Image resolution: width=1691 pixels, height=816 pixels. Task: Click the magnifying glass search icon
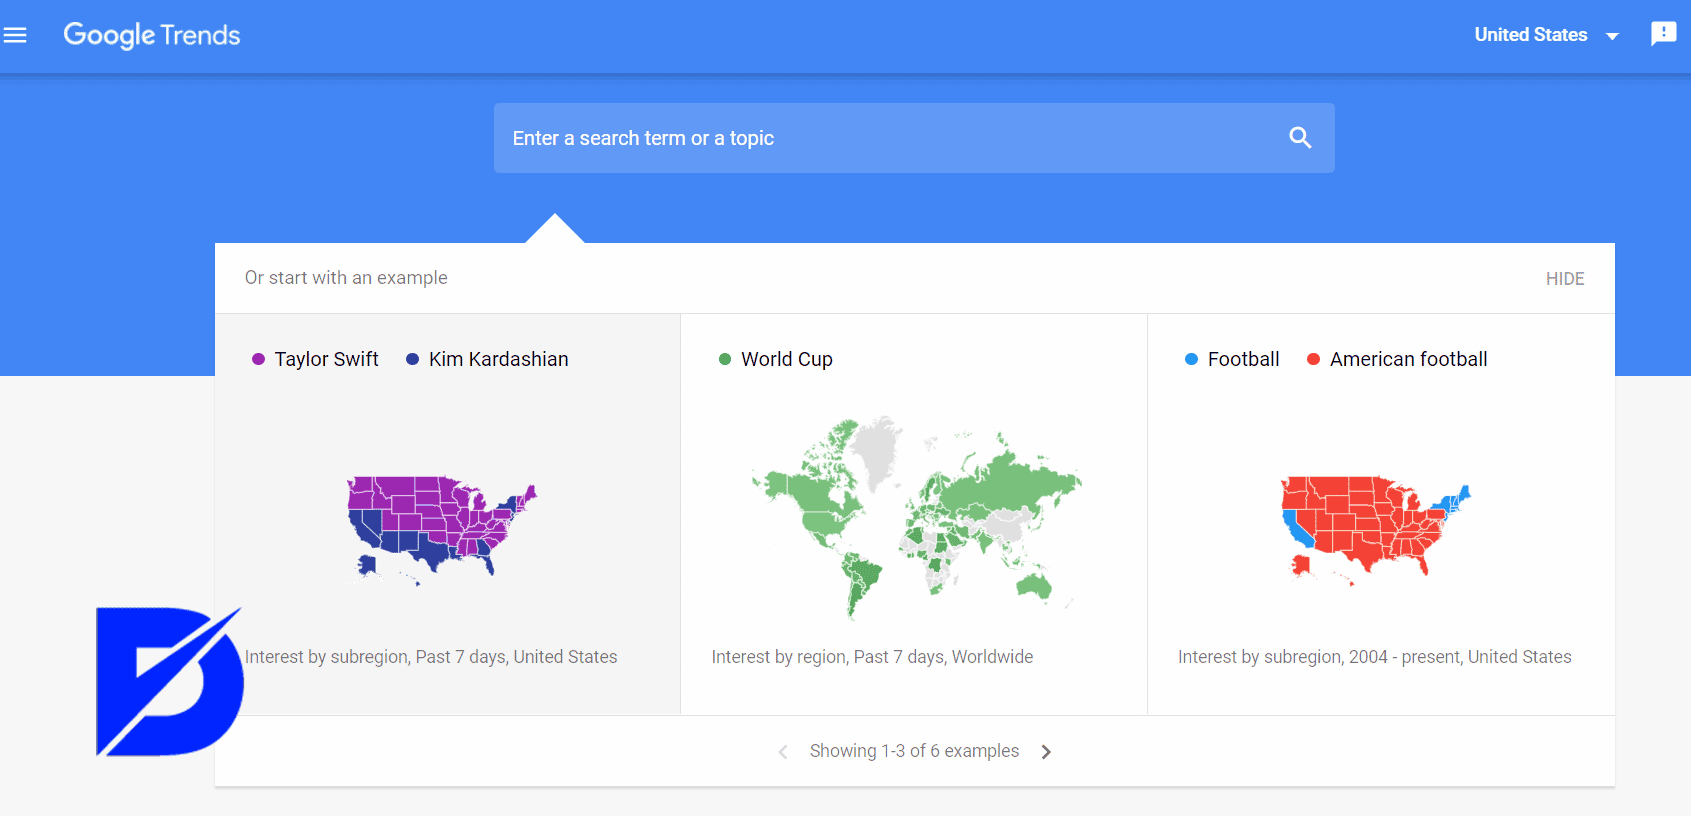[1300, 138]
